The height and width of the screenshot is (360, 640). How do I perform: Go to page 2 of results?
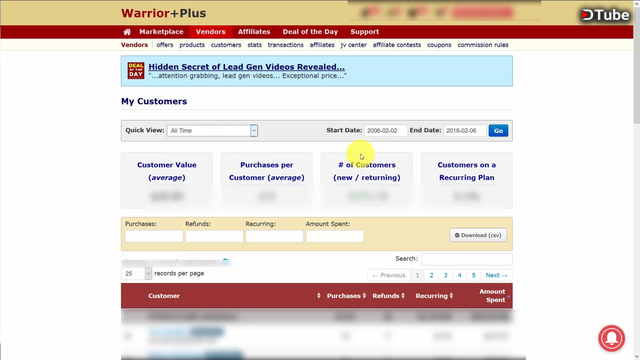431,275
